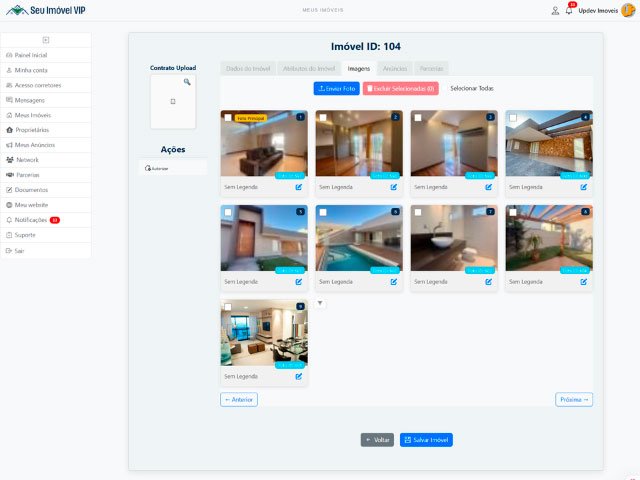Viewport: 640px width, 480px height.
Task: Select the checkbox on pool image 6
Action: tap(323, 213)
